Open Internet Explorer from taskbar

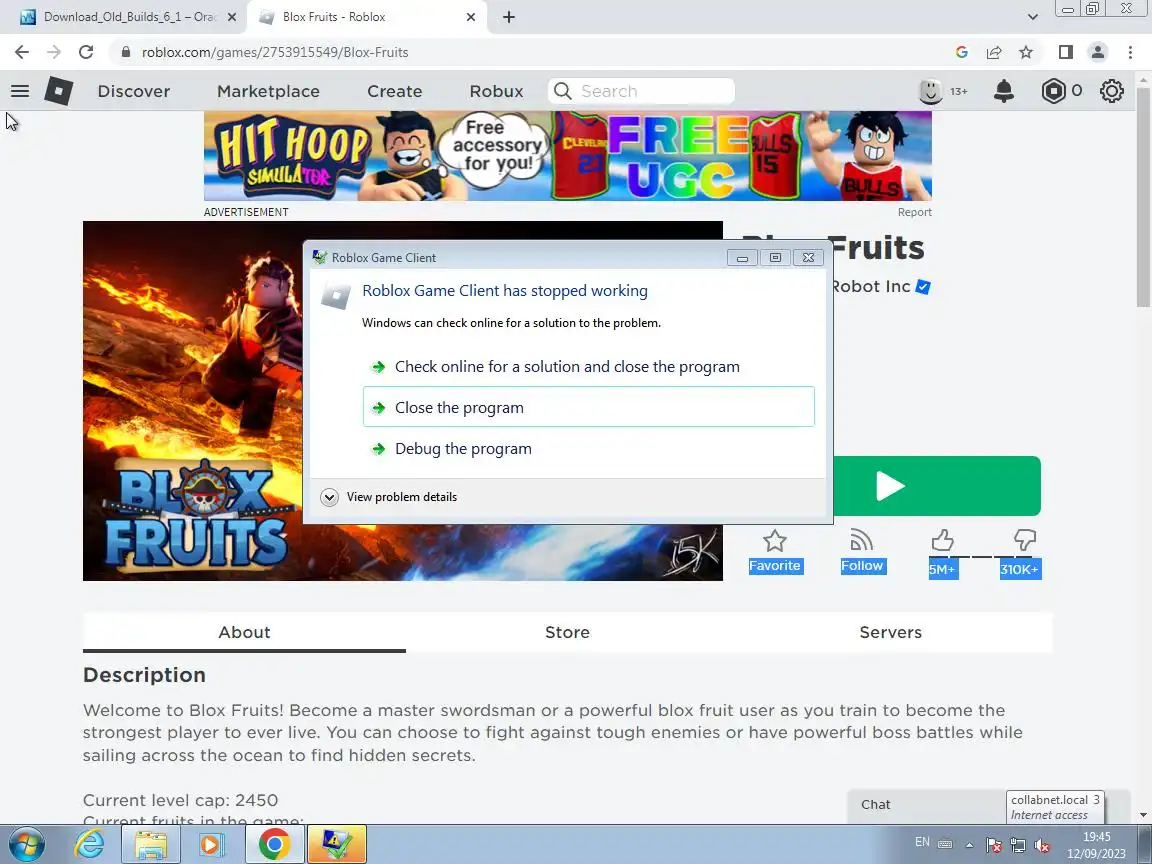pos(90,845)
